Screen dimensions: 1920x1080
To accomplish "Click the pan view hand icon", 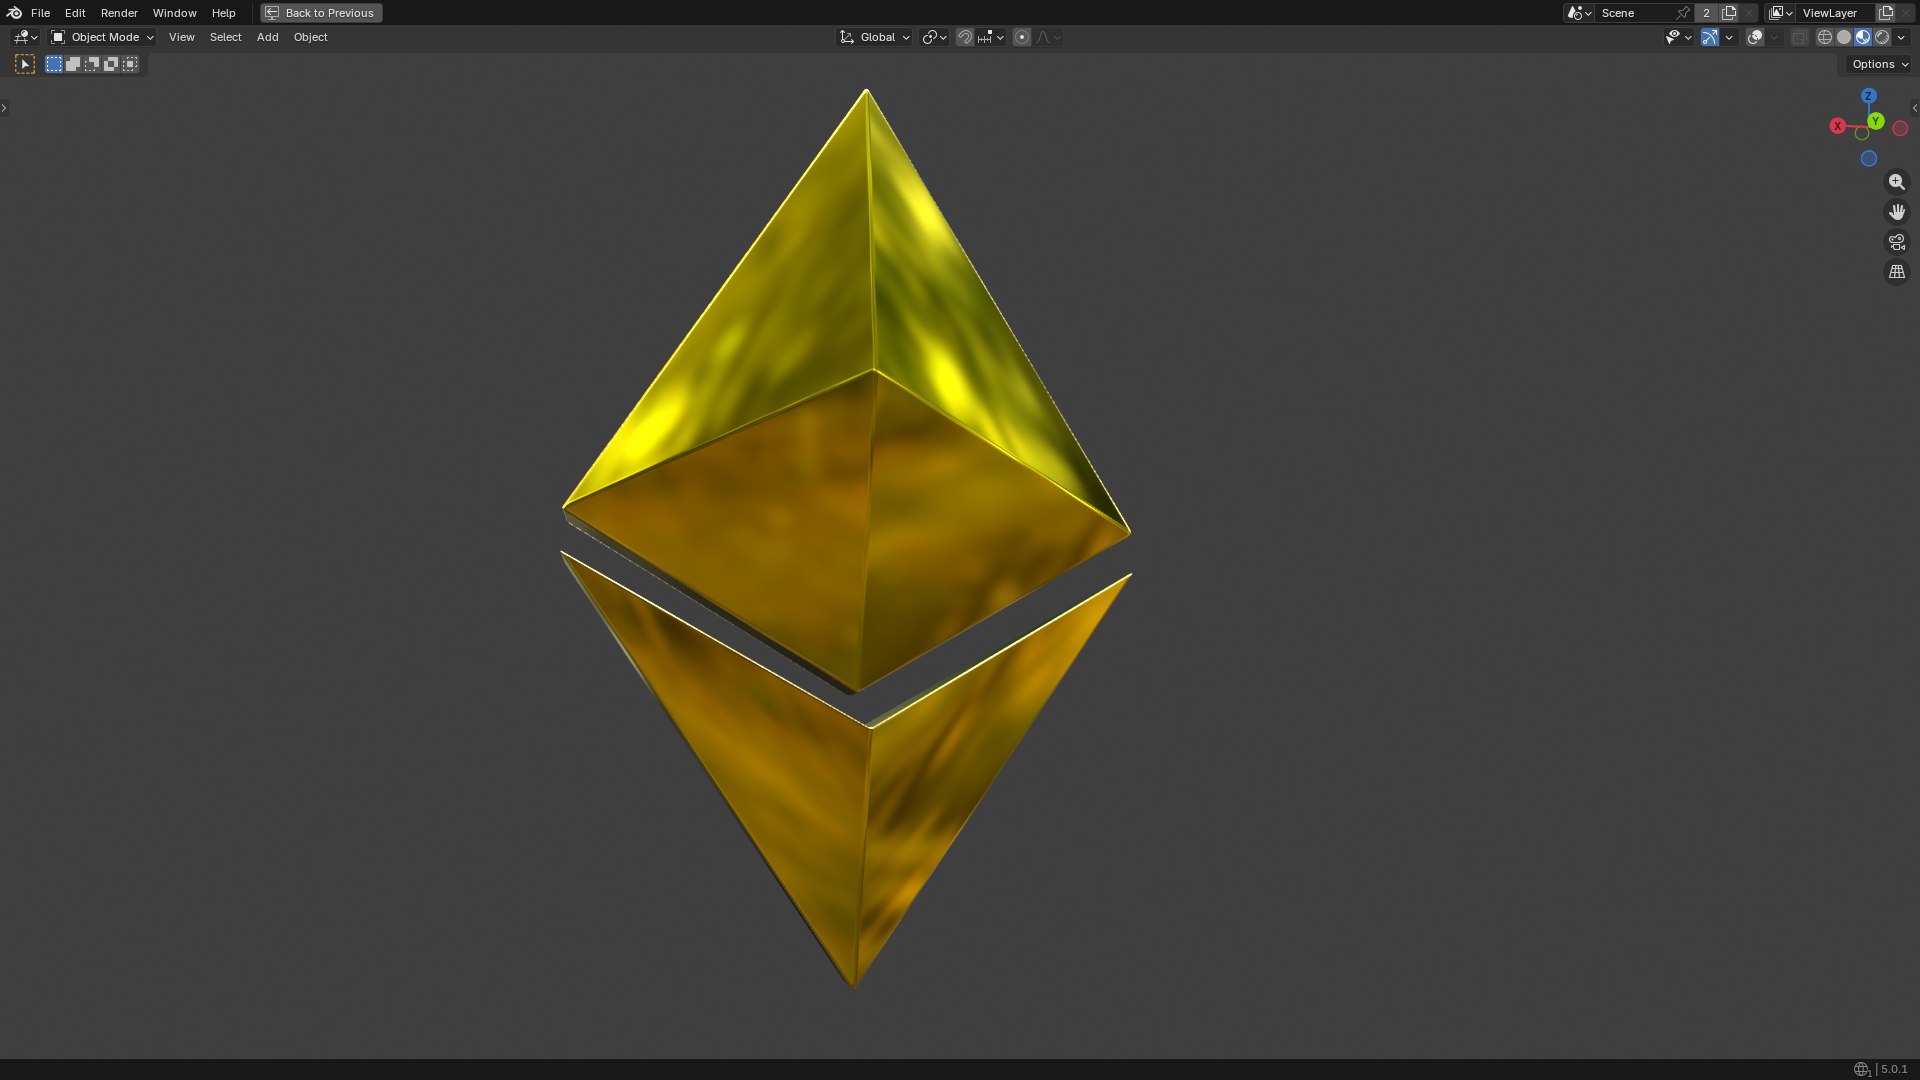I will [x=1897, y=212].
